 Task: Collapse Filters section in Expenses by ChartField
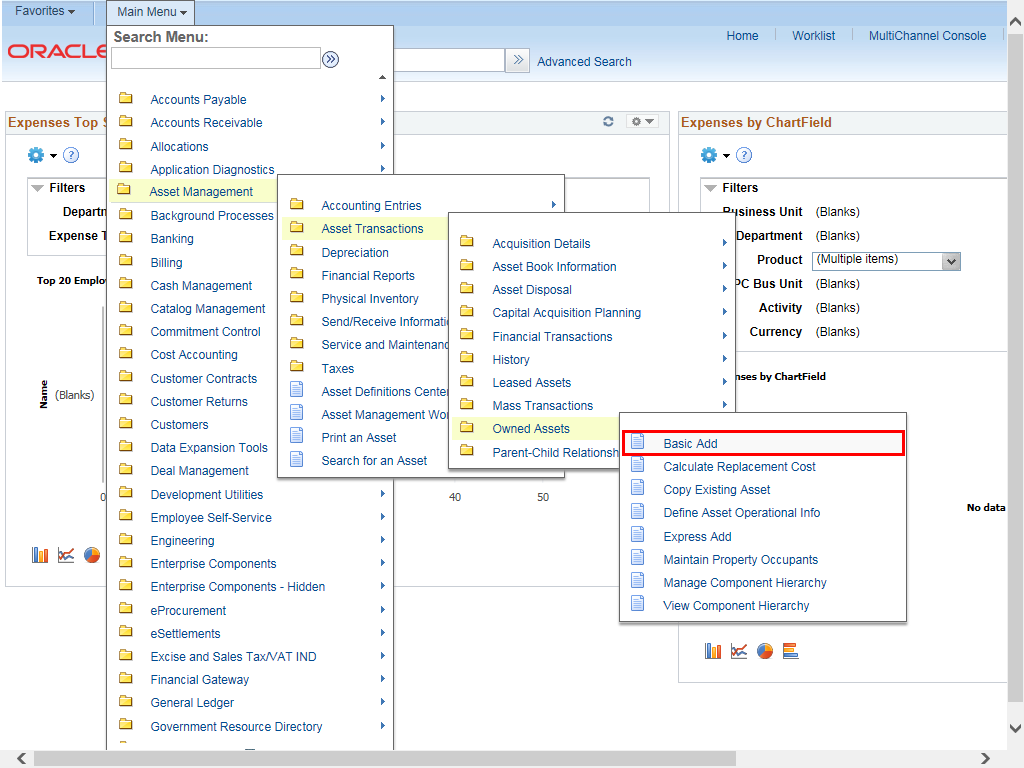pyautogui.click(x=711, y=188)
